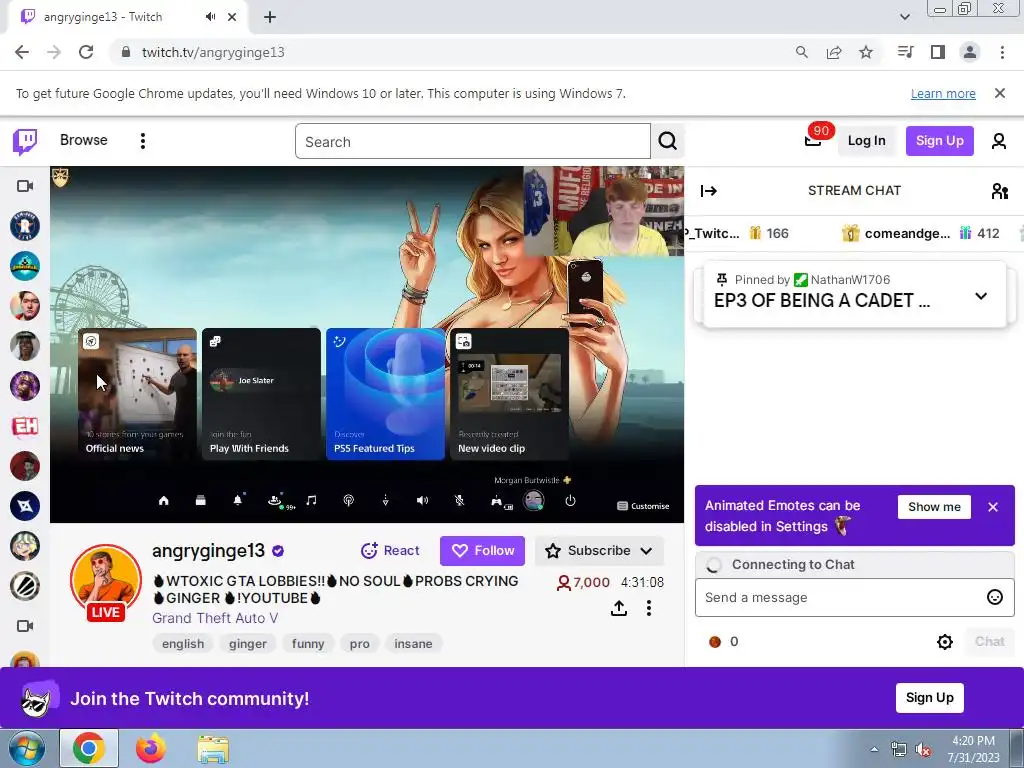Viewport: 1024px width, 768px height.
Task: Toggle Chrome side panel icon
Action: (x=938, y=52)
